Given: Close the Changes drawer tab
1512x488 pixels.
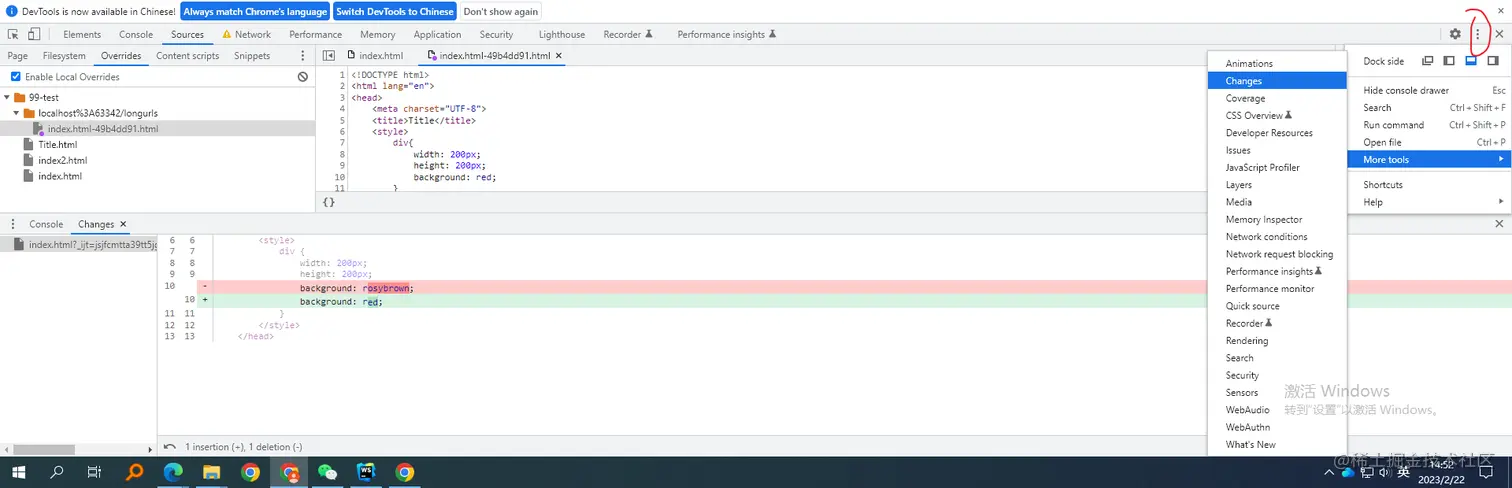Looking at the screenshot, I should (x=123, y=225).
